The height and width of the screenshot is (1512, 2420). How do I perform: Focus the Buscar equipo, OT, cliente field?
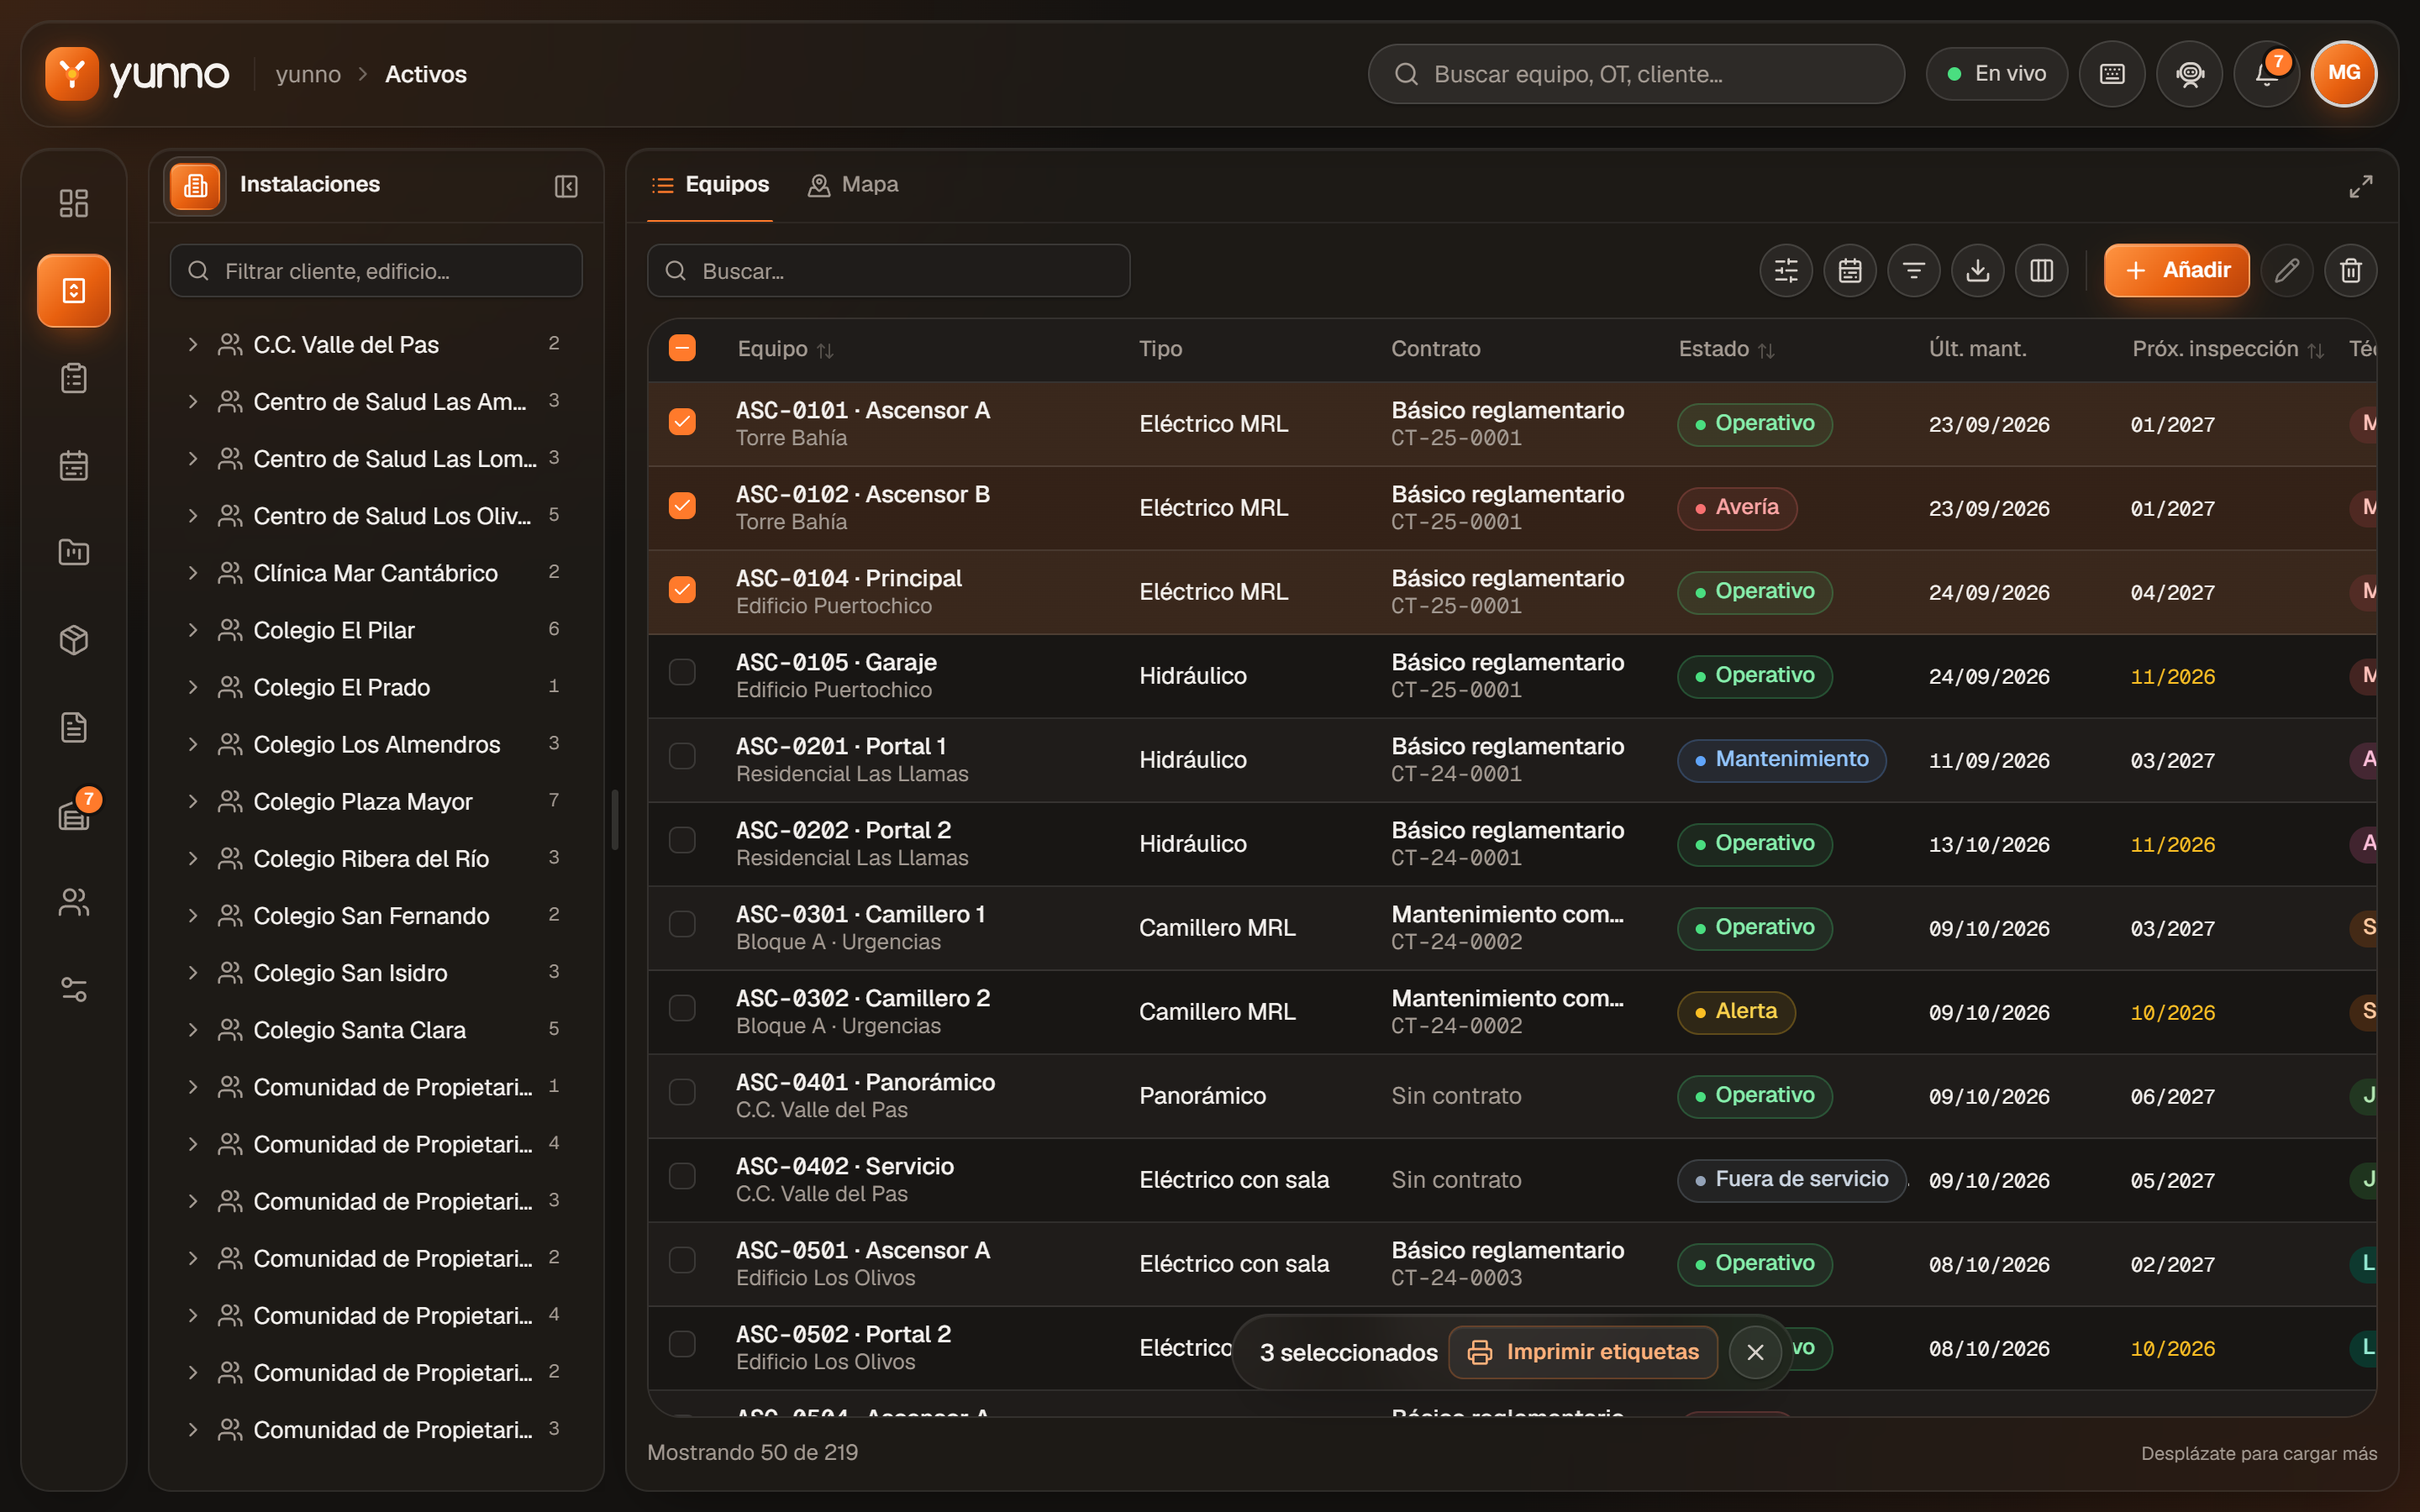click(x=1636, y=74)
